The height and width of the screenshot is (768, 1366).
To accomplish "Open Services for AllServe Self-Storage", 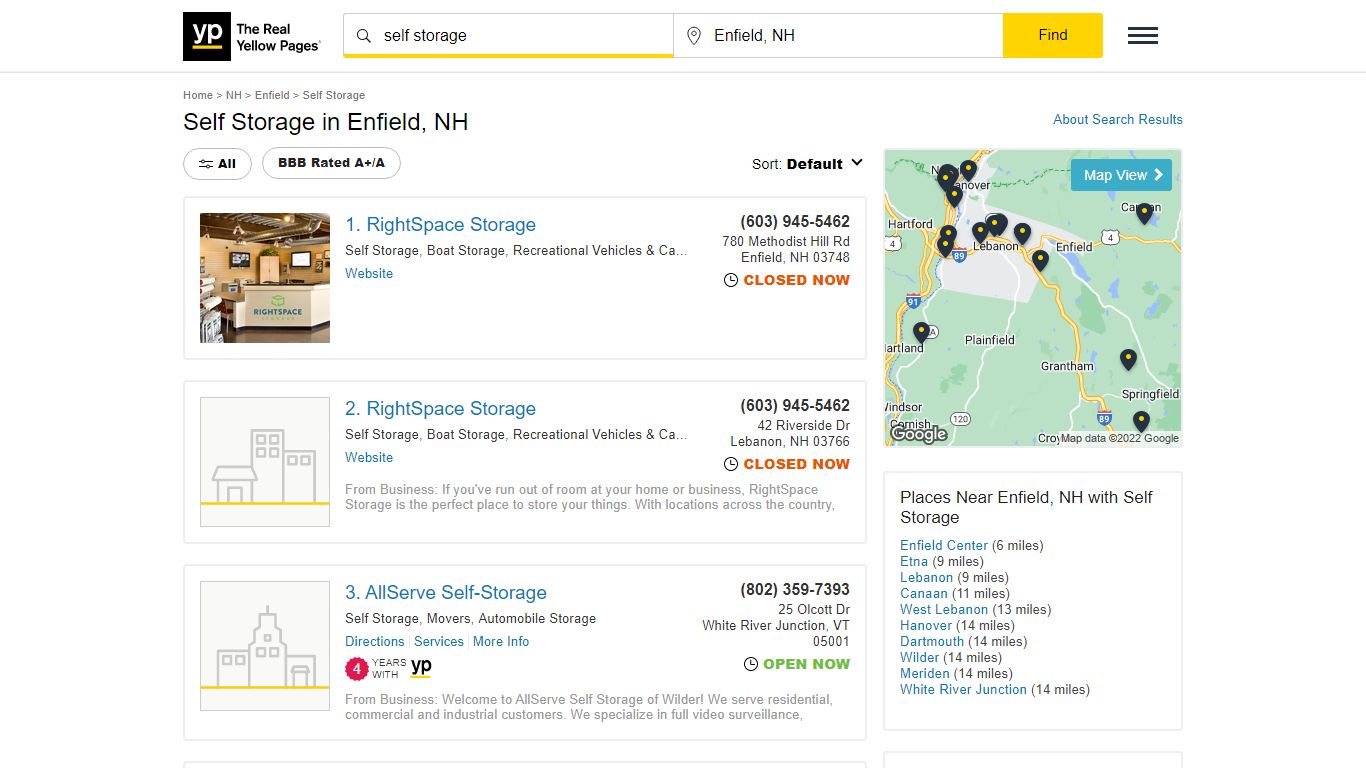I will click(x=439, y=641).
